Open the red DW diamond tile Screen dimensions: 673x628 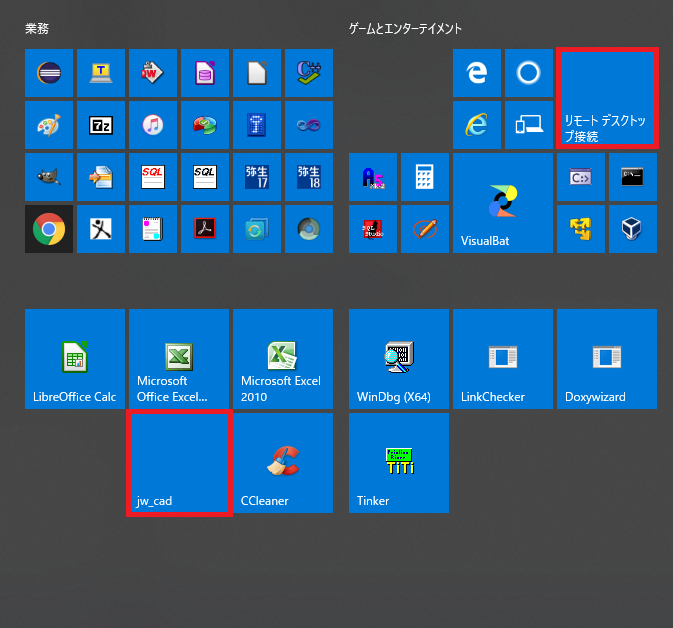(x=153, y=73)
